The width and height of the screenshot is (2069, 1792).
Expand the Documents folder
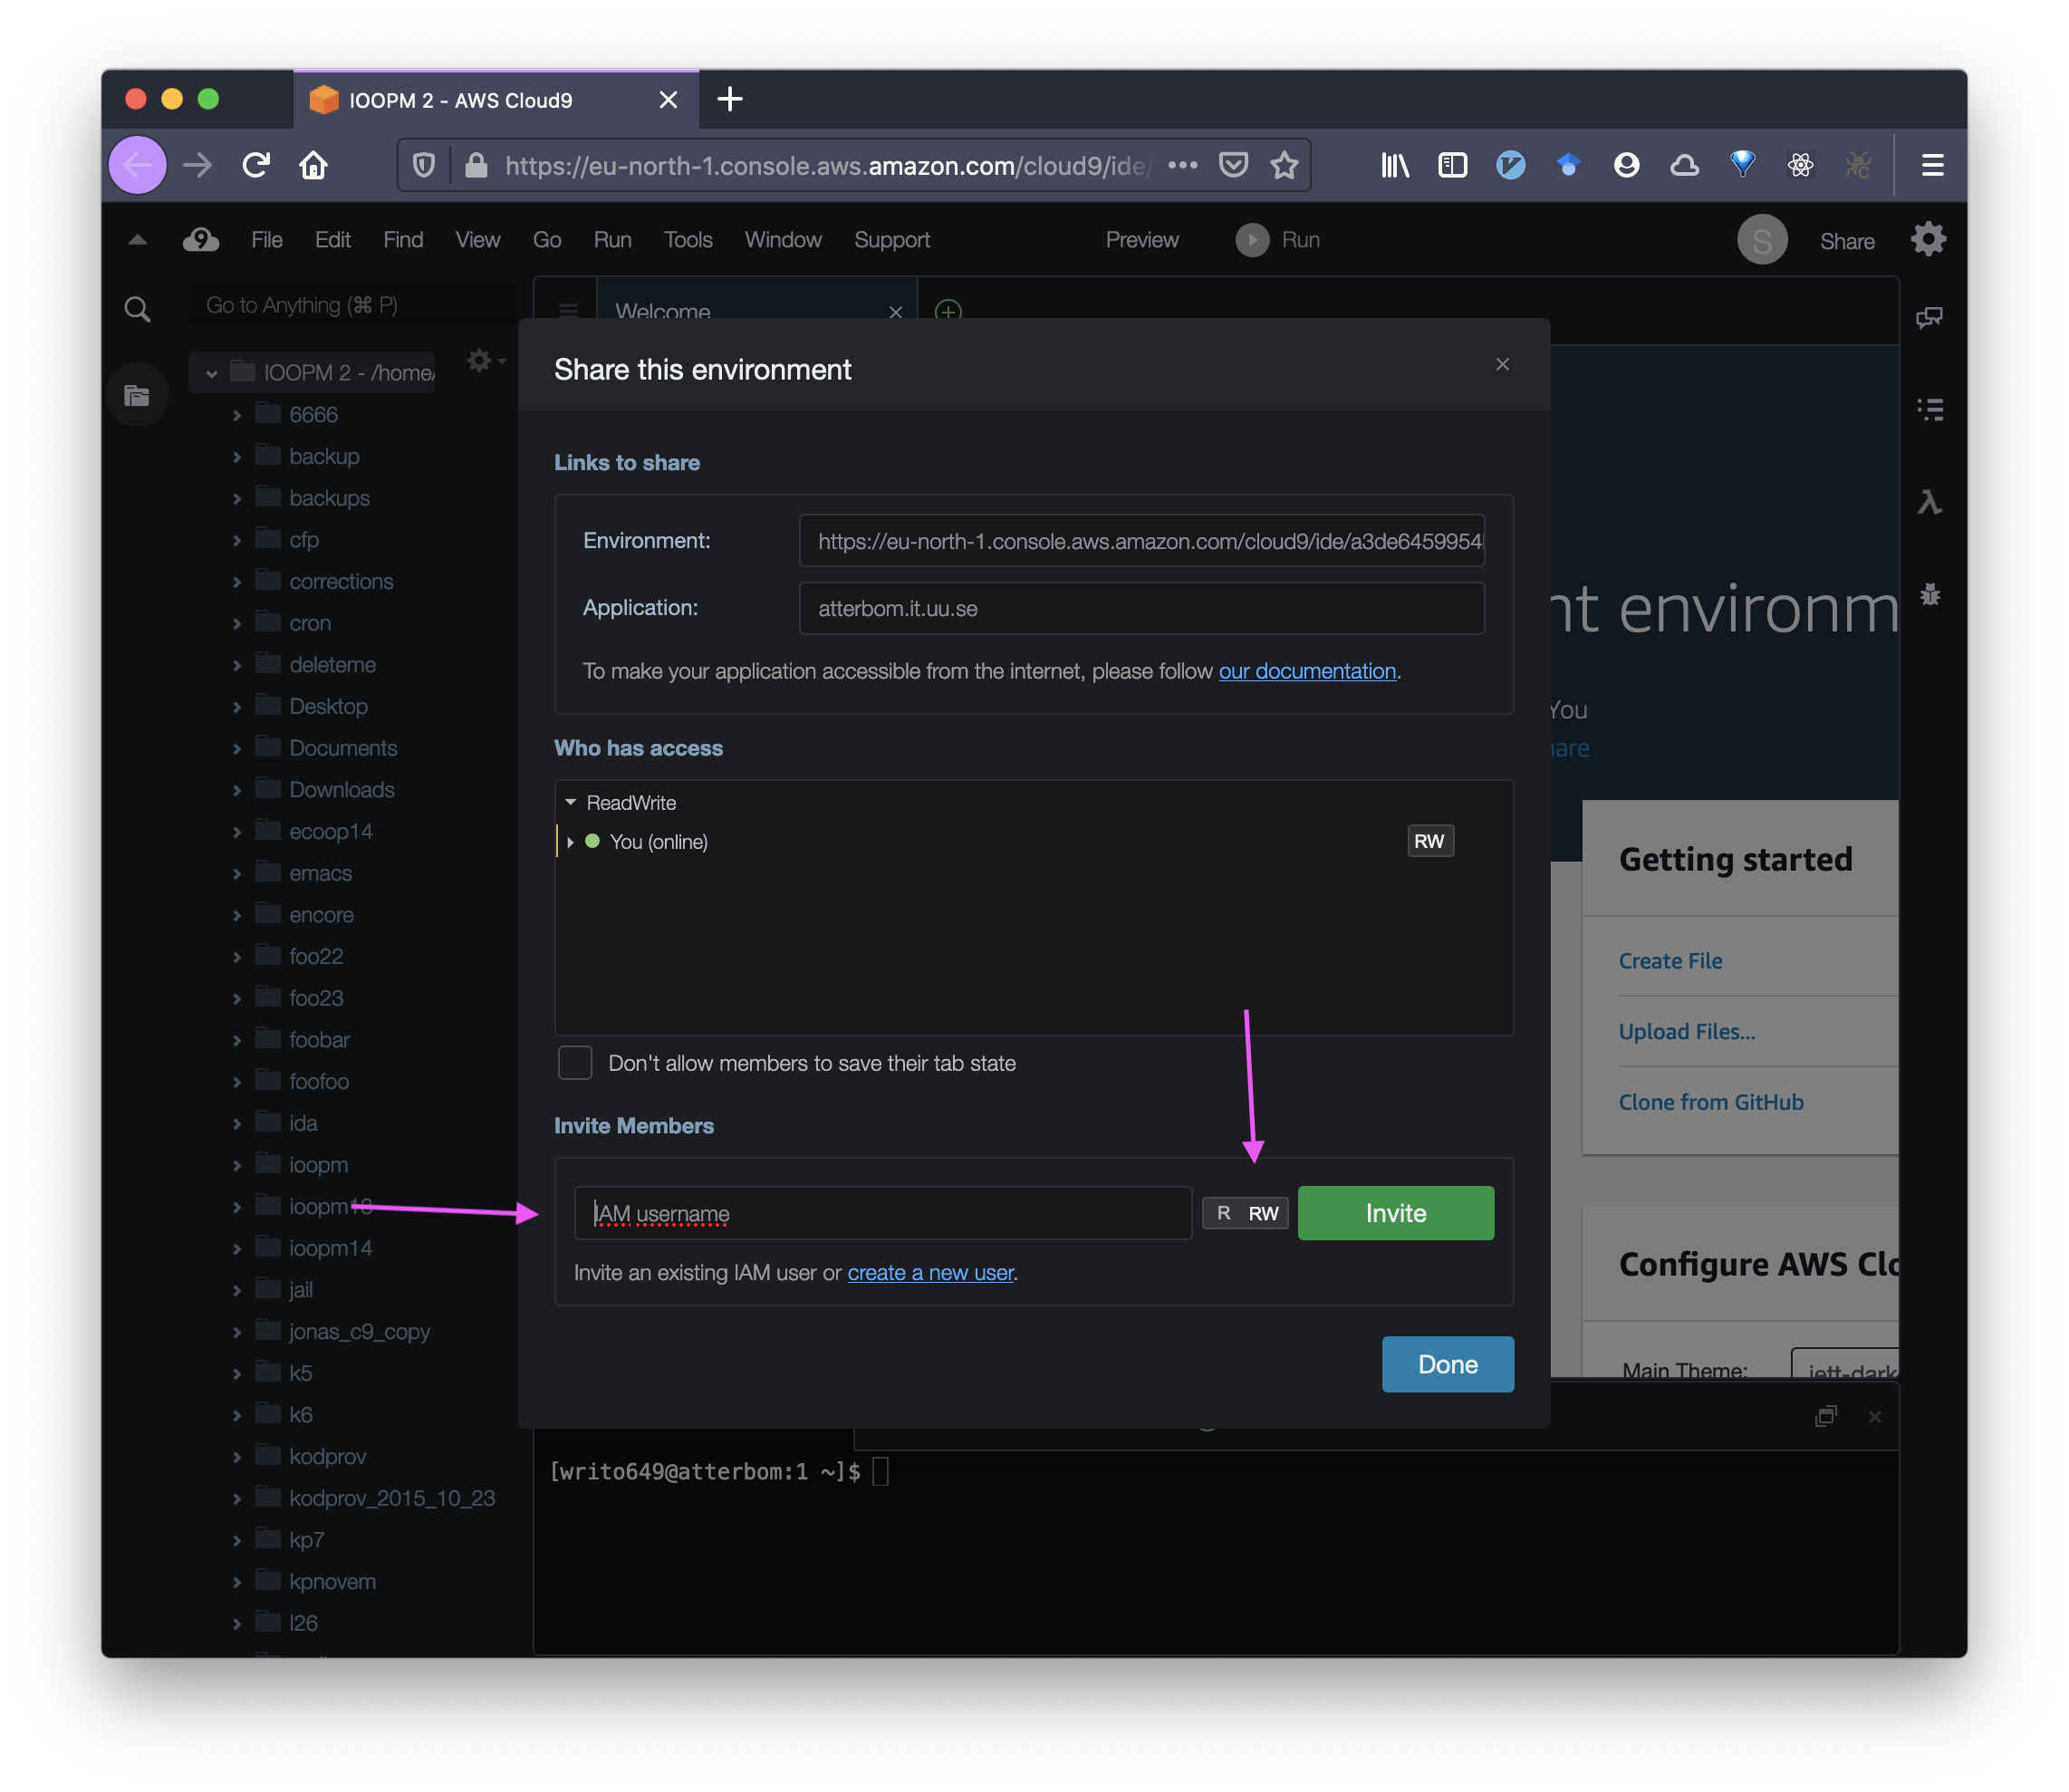237,749
